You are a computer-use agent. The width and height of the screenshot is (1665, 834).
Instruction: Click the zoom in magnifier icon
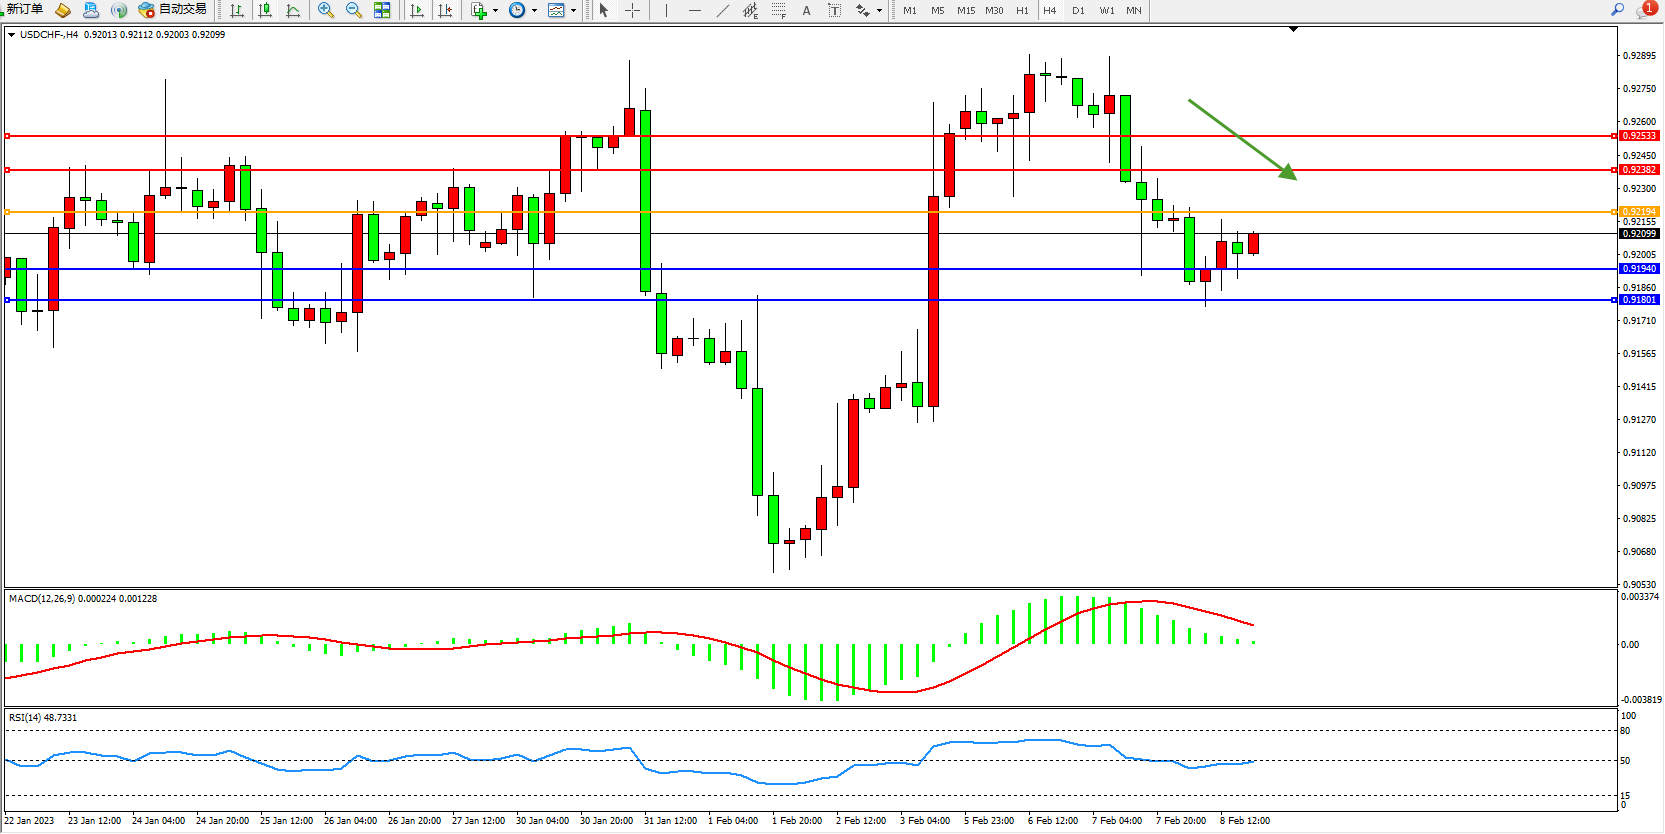[325, 10]
